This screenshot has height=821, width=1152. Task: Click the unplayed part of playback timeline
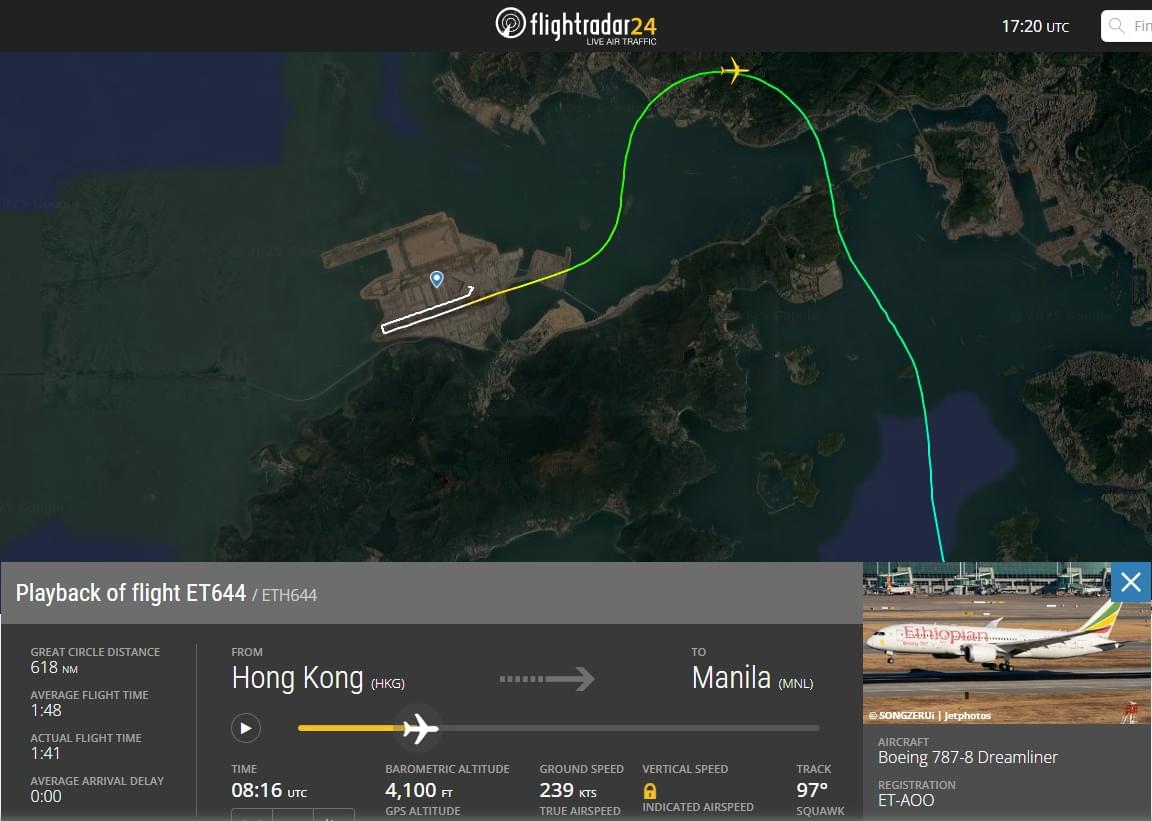(x=629, y=728)
